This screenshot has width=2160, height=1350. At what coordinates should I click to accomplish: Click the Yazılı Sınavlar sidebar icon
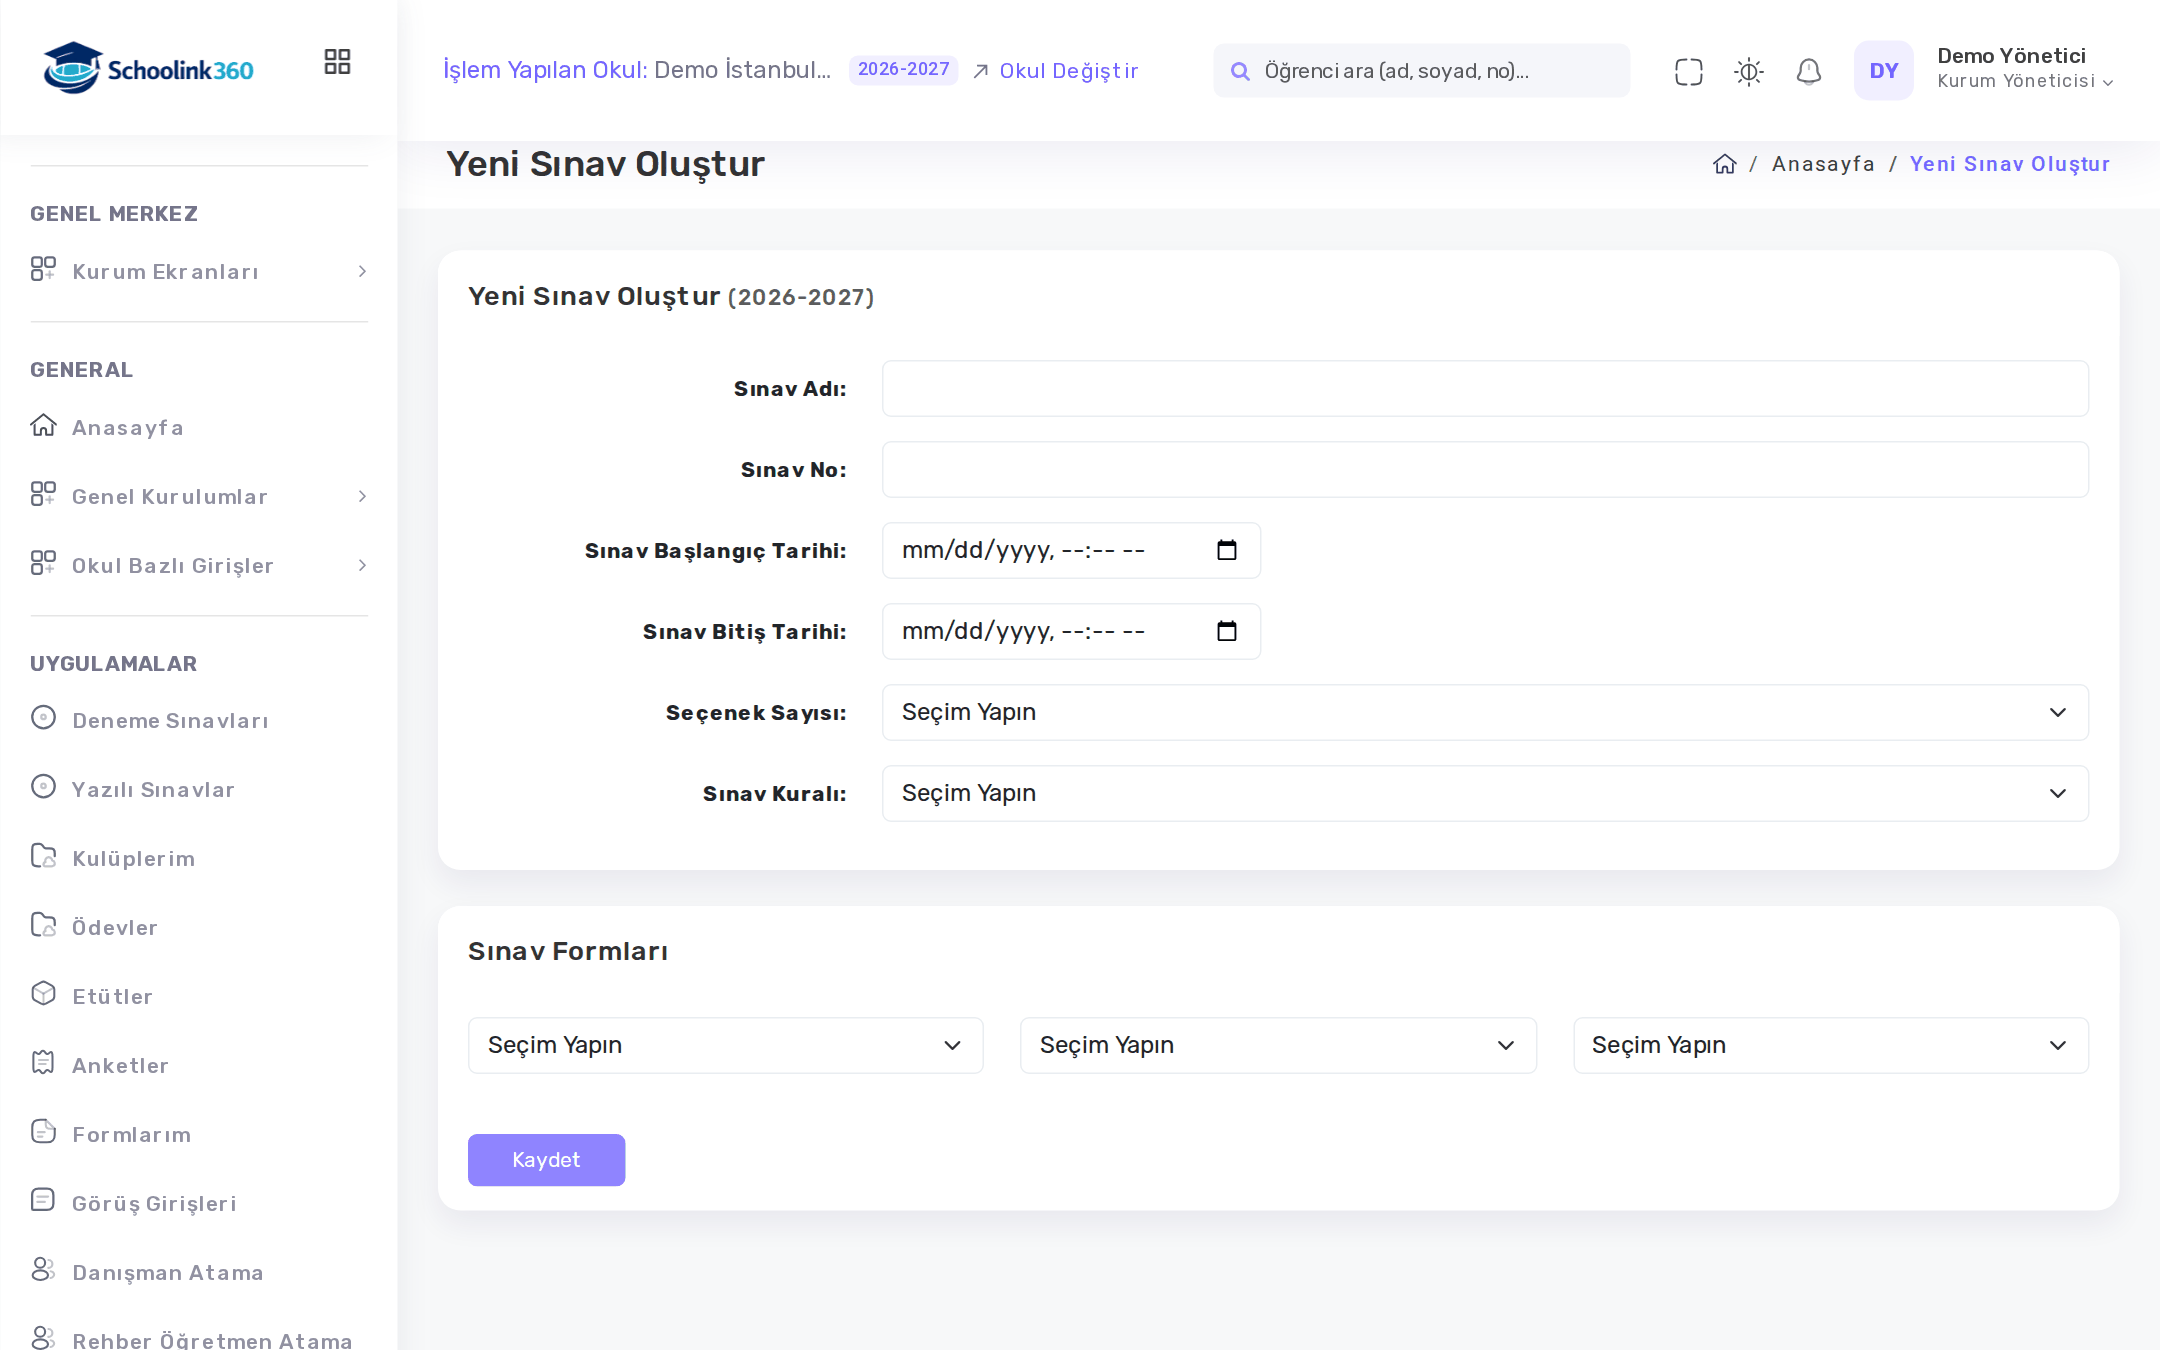tap(43, 787)
